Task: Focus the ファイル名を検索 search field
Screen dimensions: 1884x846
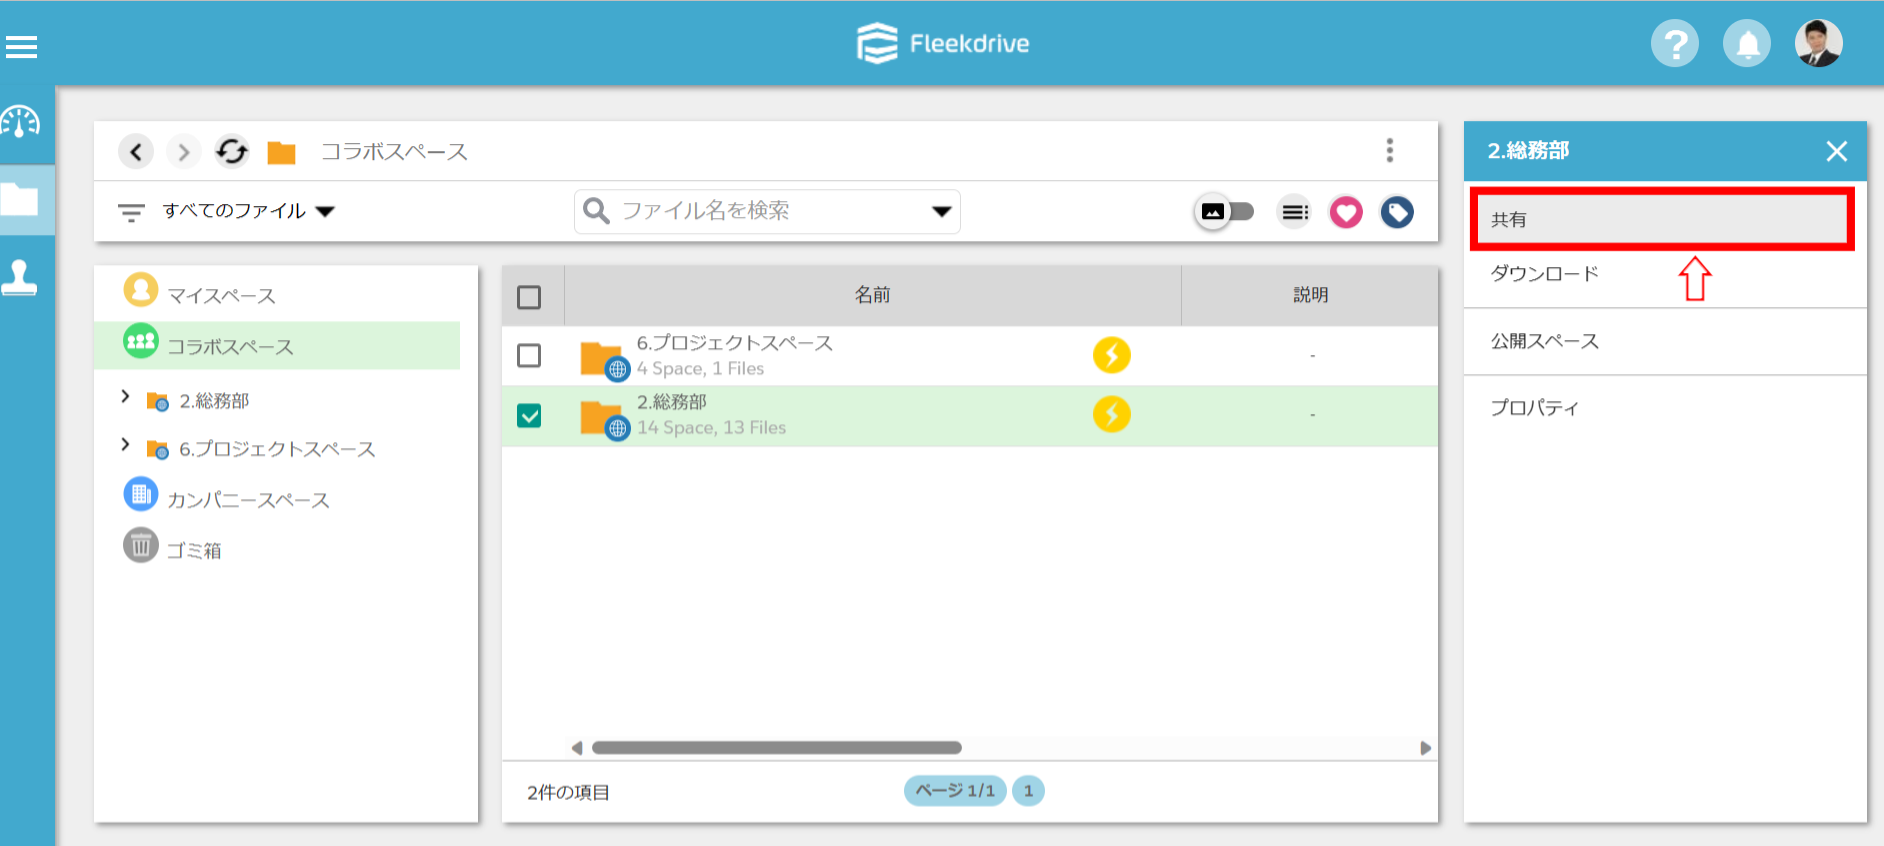Action: pyautogui.click(x=766, y=211)
